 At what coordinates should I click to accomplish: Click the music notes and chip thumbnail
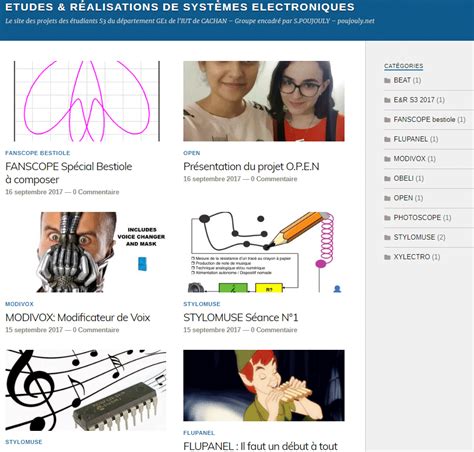(86, 390)
